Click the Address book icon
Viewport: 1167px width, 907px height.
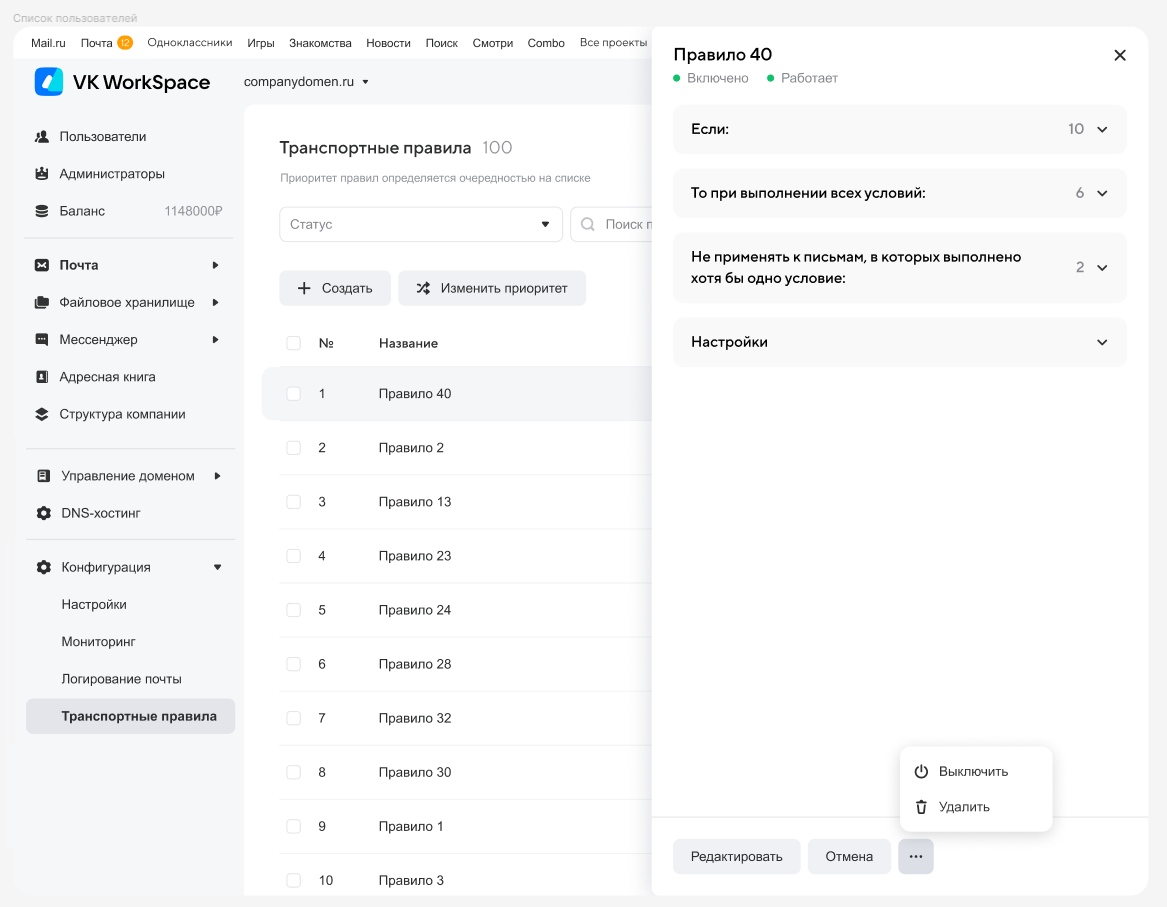point(42,377)
